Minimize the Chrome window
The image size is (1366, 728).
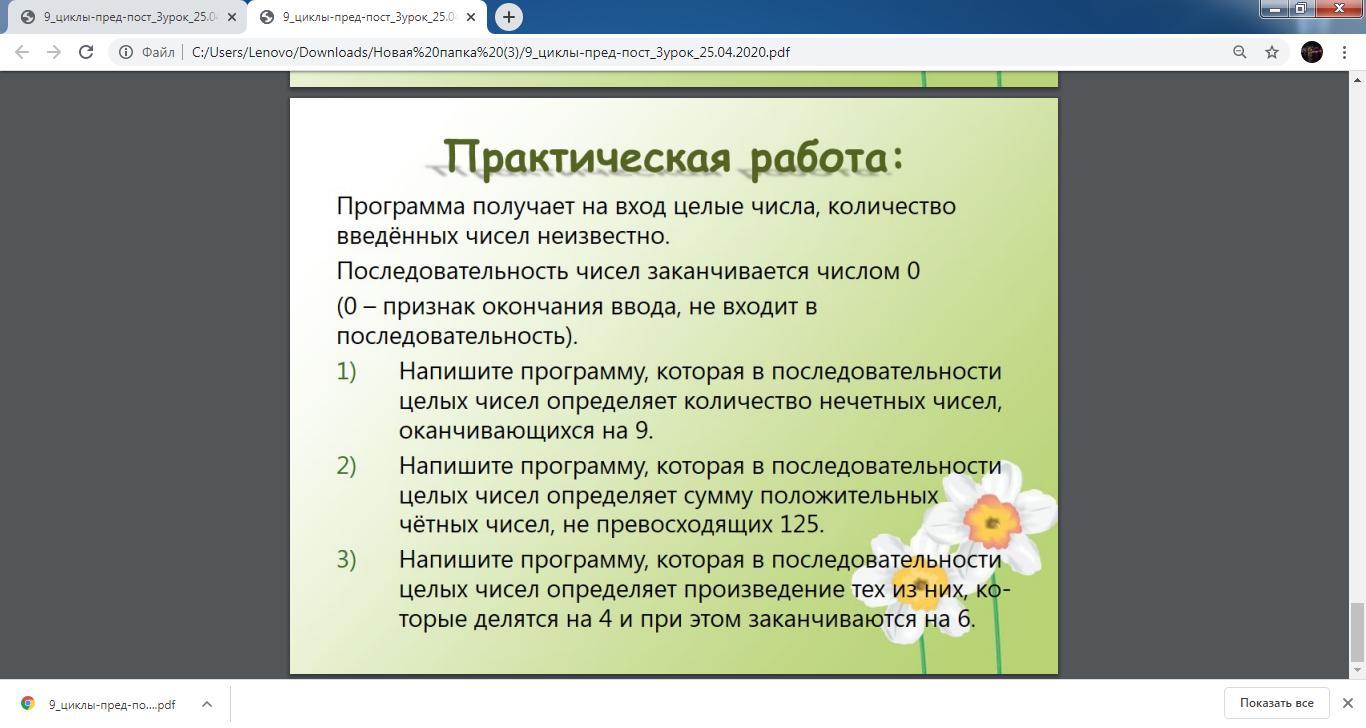[1275, 9]
